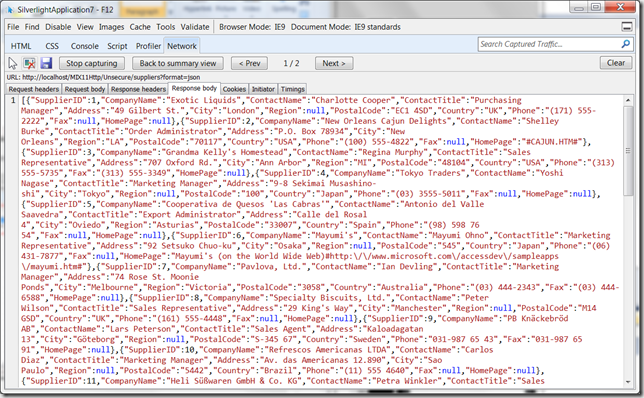
Task: Open the View menu
Action: pos(85,27)
